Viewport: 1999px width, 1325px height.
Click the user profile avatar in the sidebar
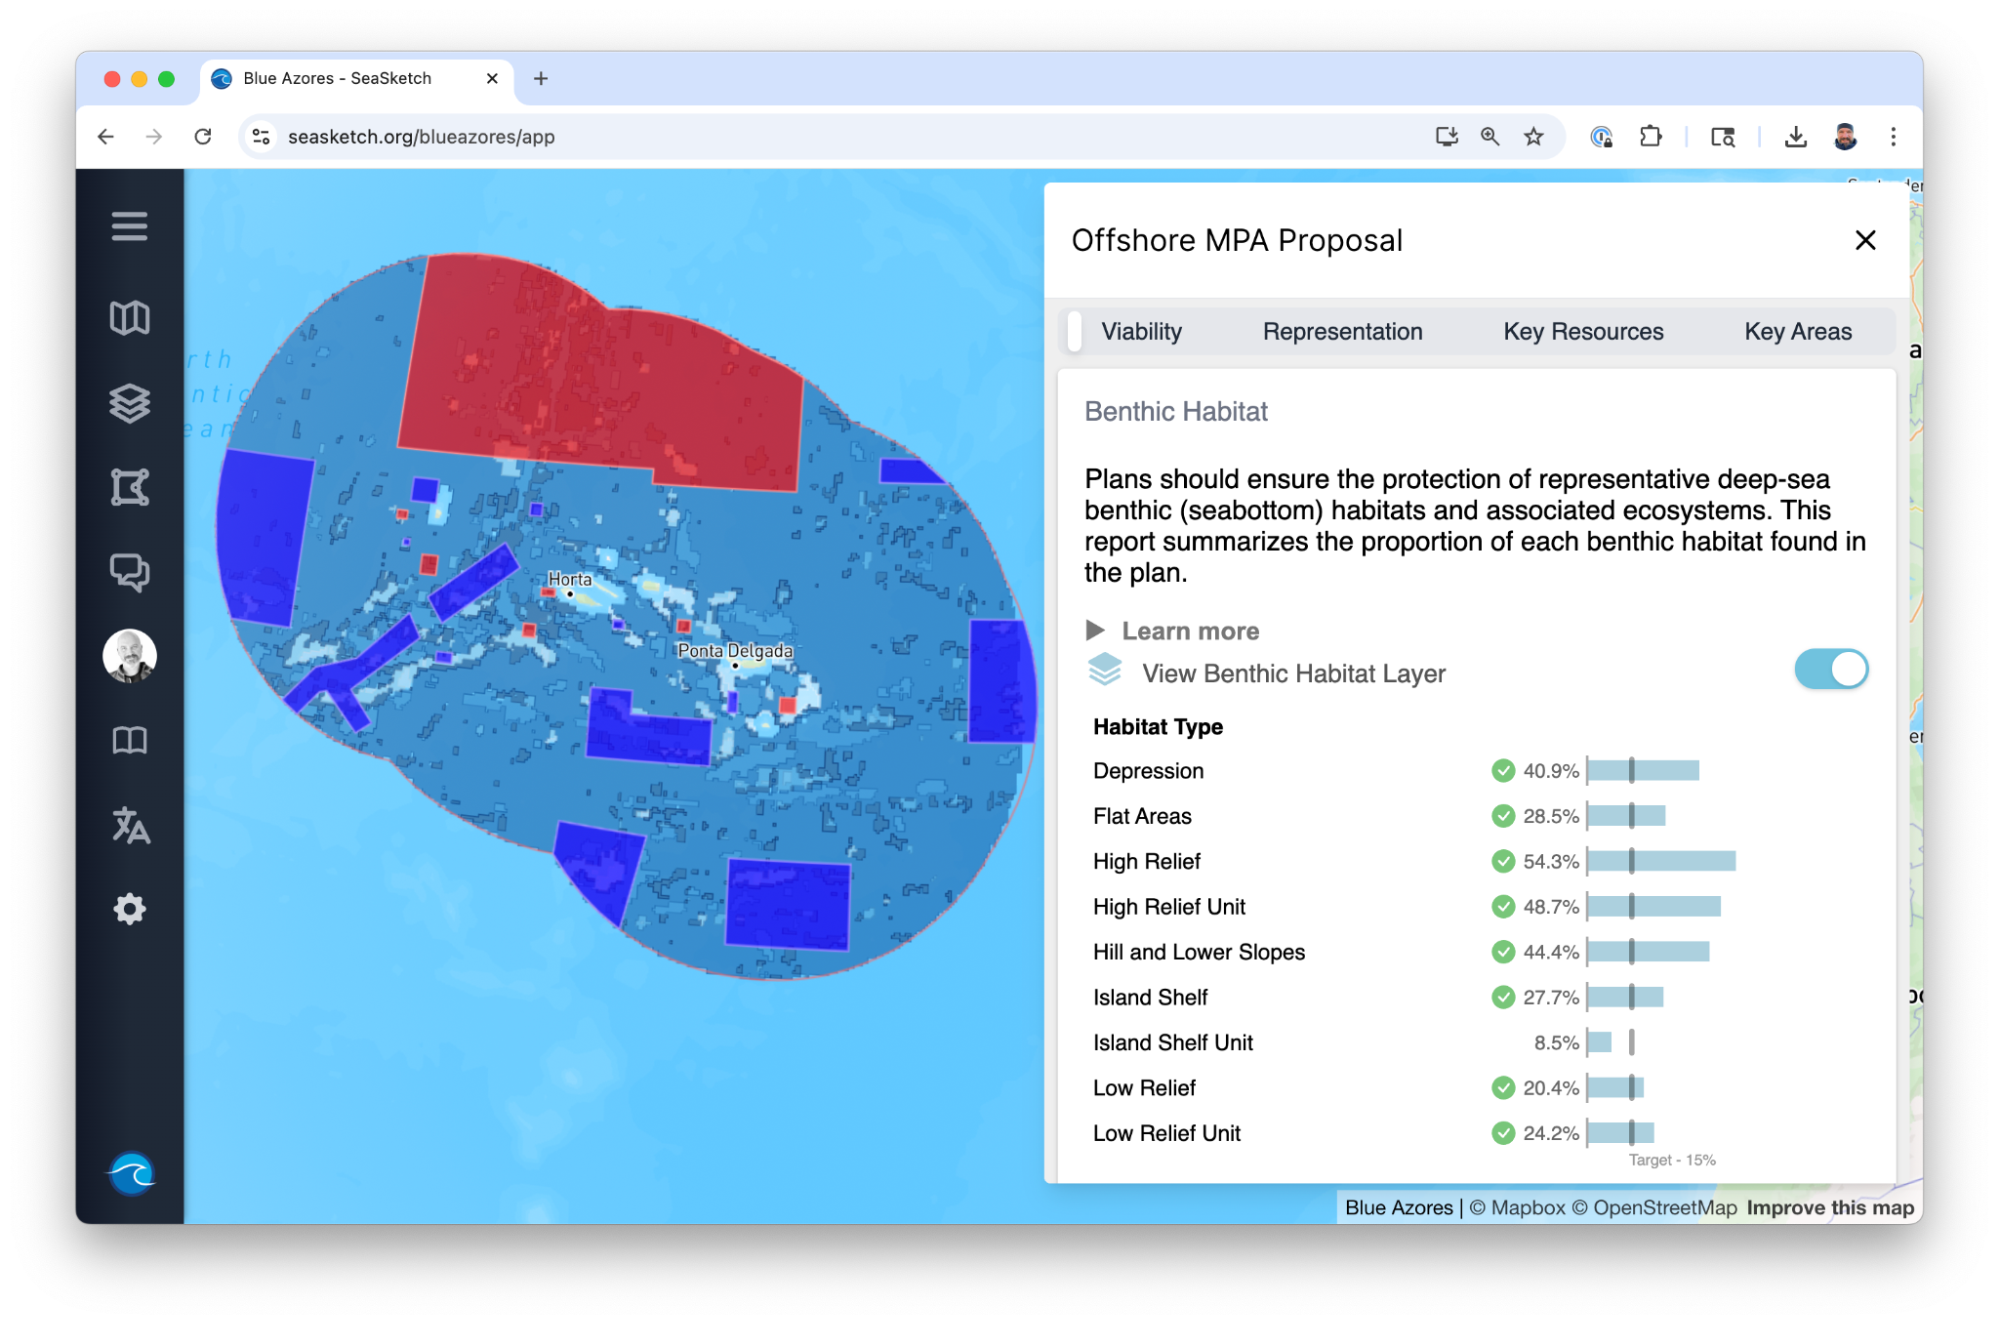click(x=129, y=656)
